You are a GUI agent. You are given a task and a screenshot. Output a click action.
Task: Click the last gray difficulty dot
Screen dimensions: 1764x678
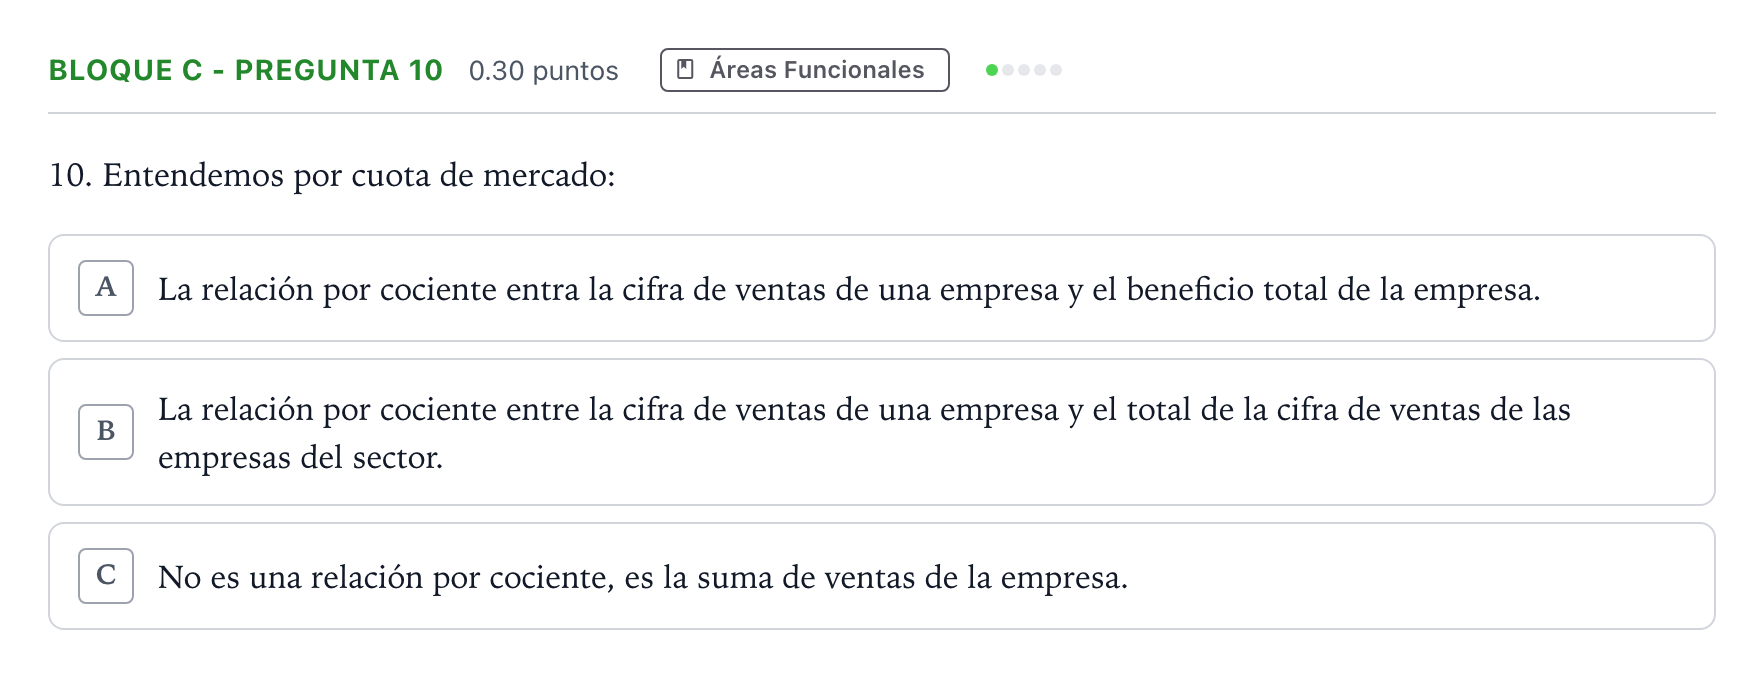pos(1056,70)
